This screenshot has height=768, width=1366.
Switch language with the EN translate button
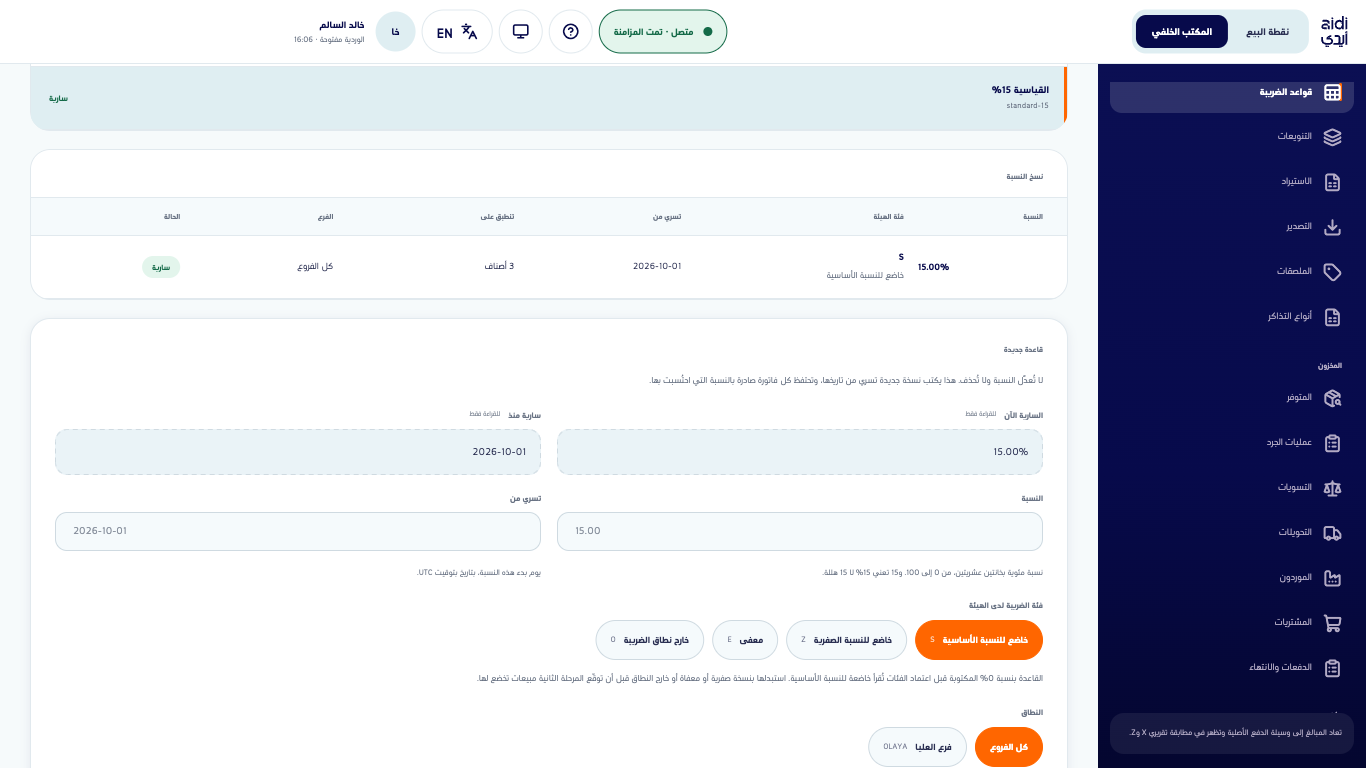pyautogui.click(x=457, y=32)
